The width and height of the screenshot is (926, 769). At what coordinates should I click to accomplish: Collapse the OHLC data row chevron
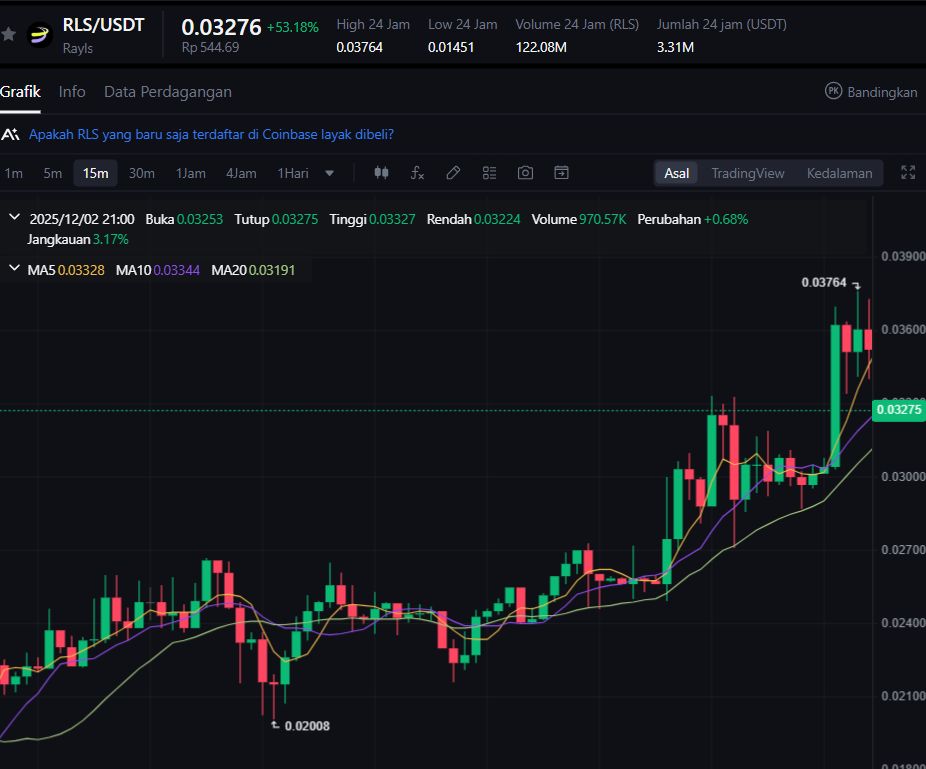tap(14, 218)
